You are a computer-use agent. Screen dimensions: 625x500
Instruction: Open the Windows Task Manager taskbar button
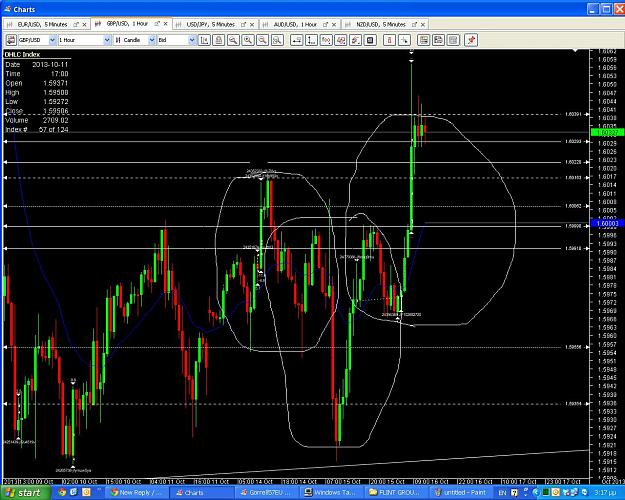pyautogui.click(x=331, y=492)
